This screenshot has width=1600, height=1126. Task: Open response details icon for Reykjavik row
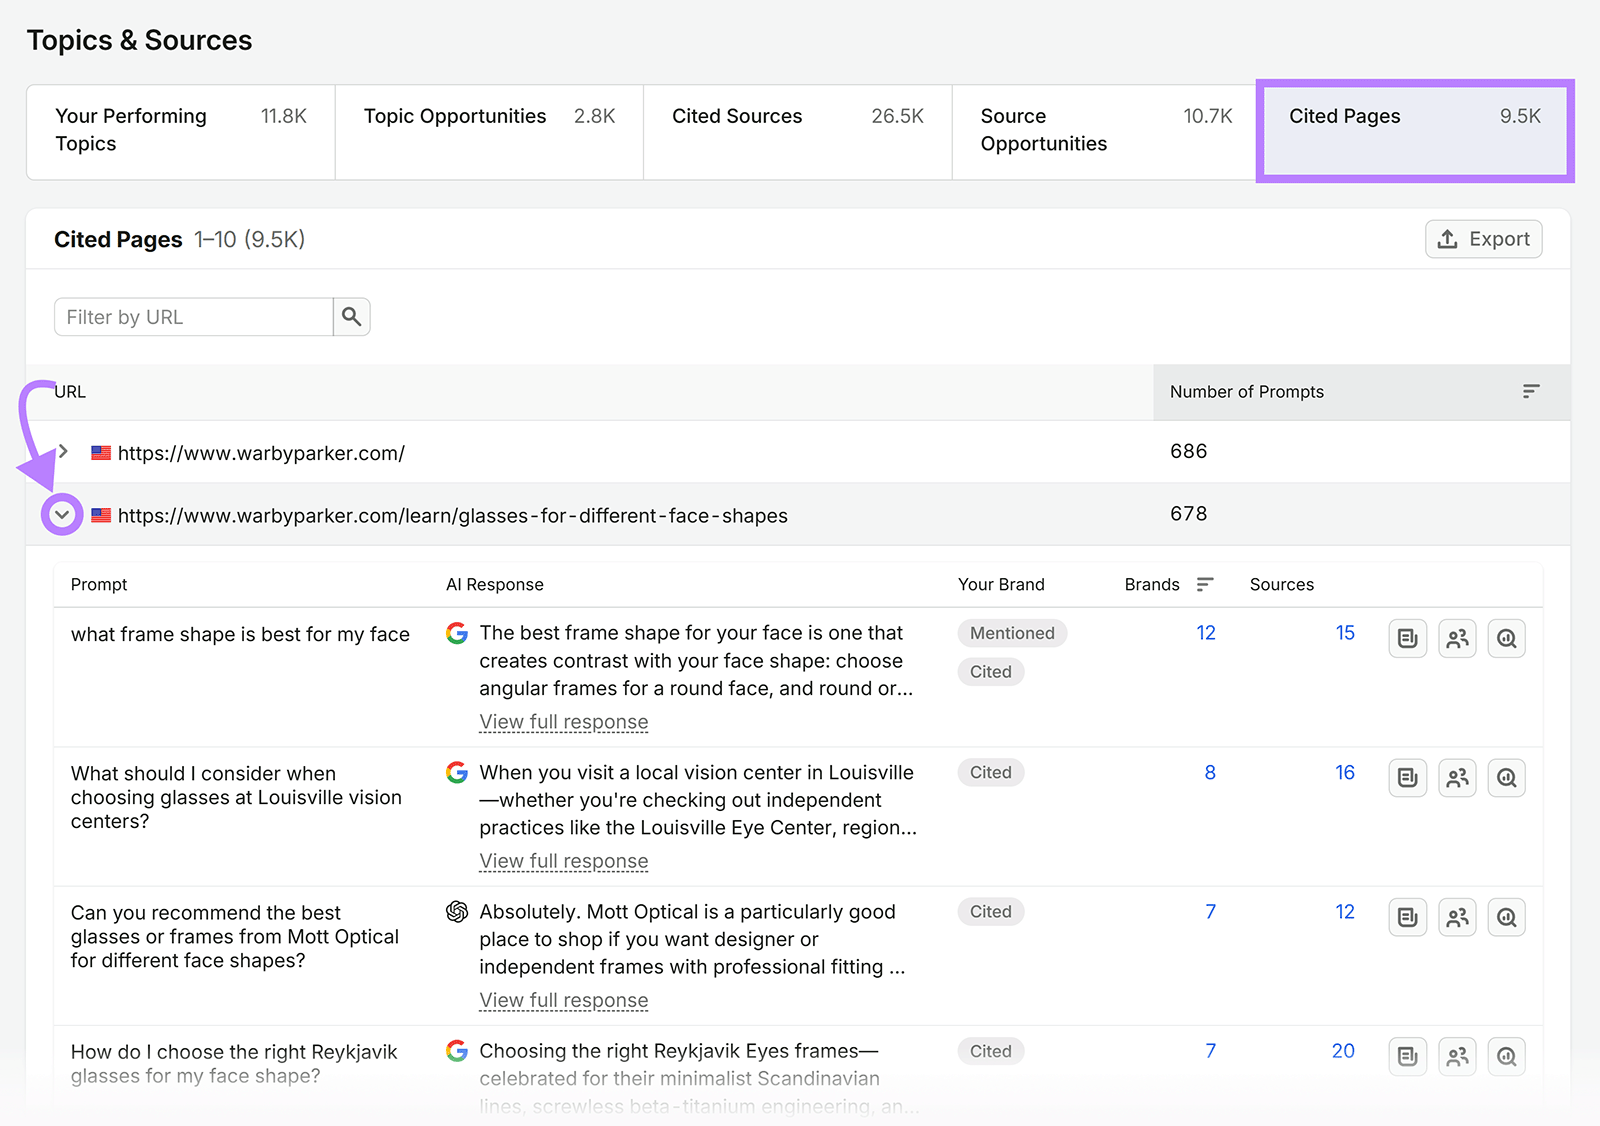point(1407,1056)
